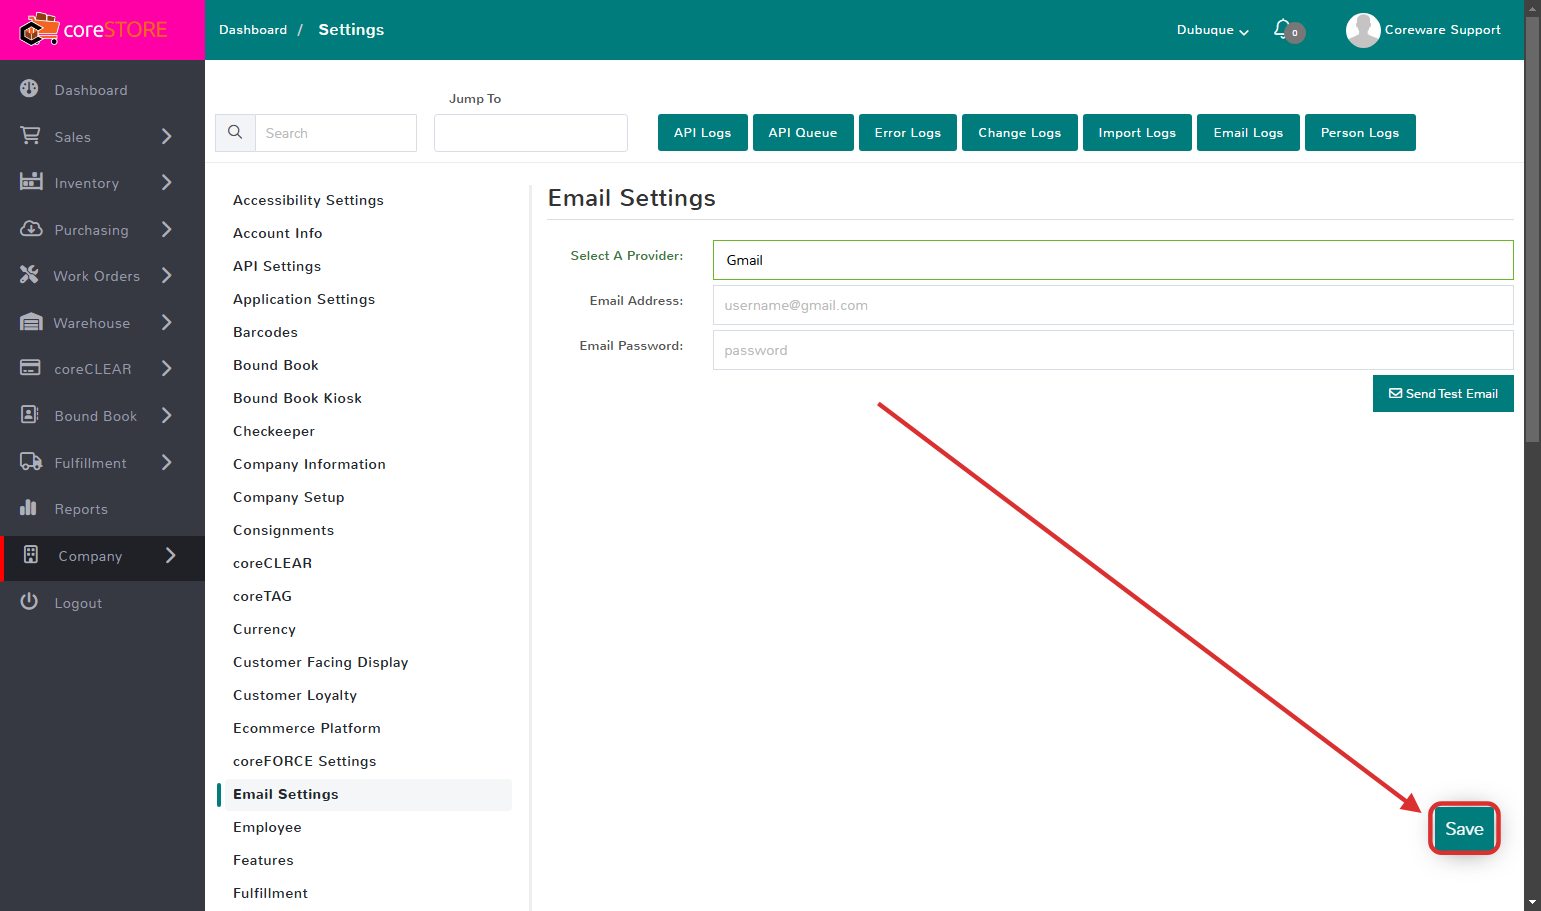Open Customer Facing Display settings
The height and width of the screenshot is (911, 1541).
(320, 662)
